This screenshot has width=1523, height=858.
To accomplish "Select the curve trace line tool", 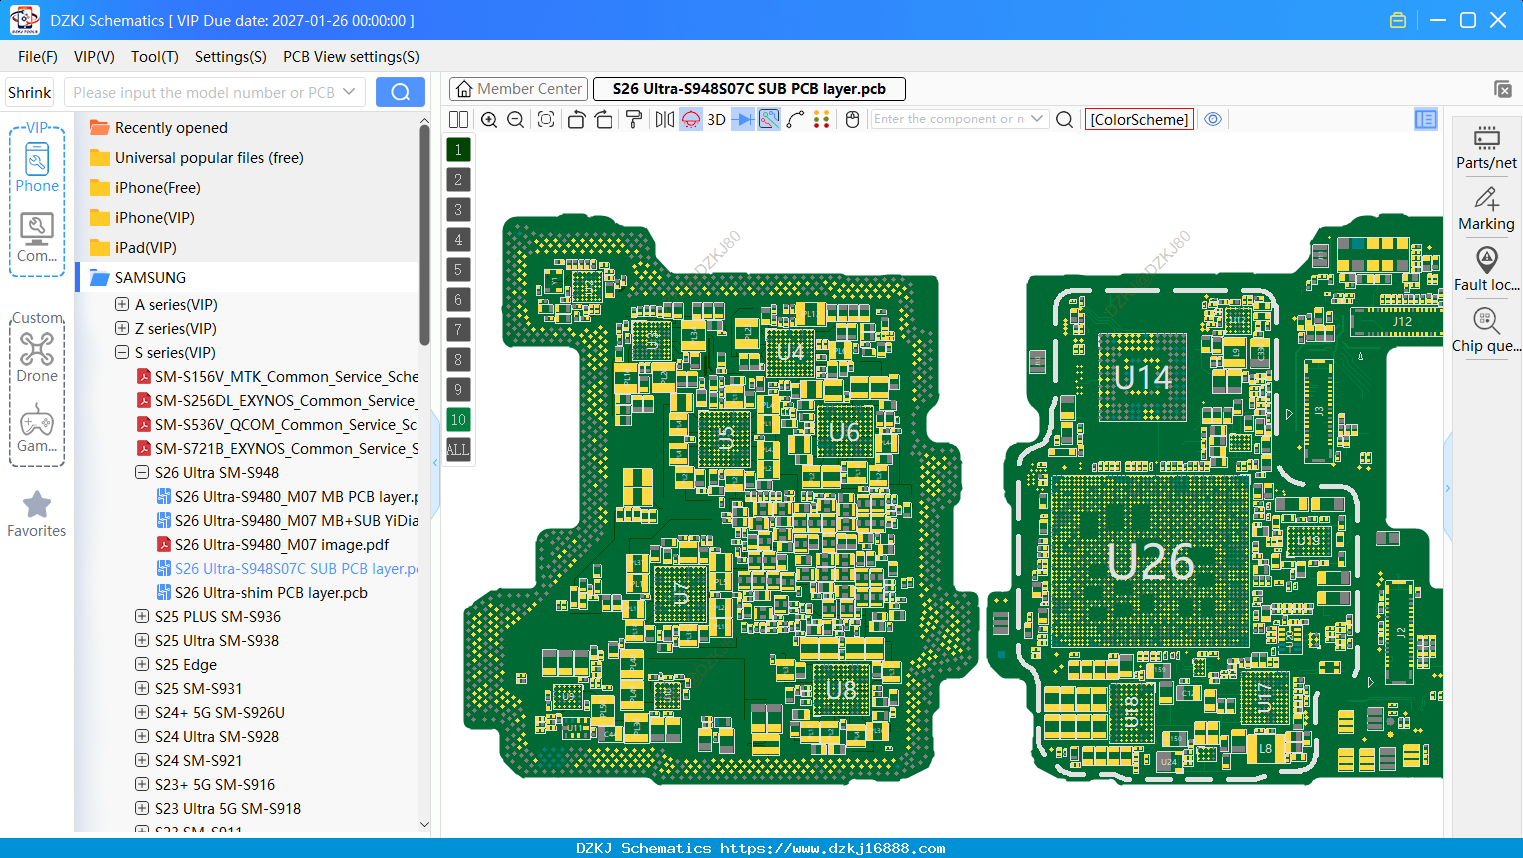I will 795,119.
